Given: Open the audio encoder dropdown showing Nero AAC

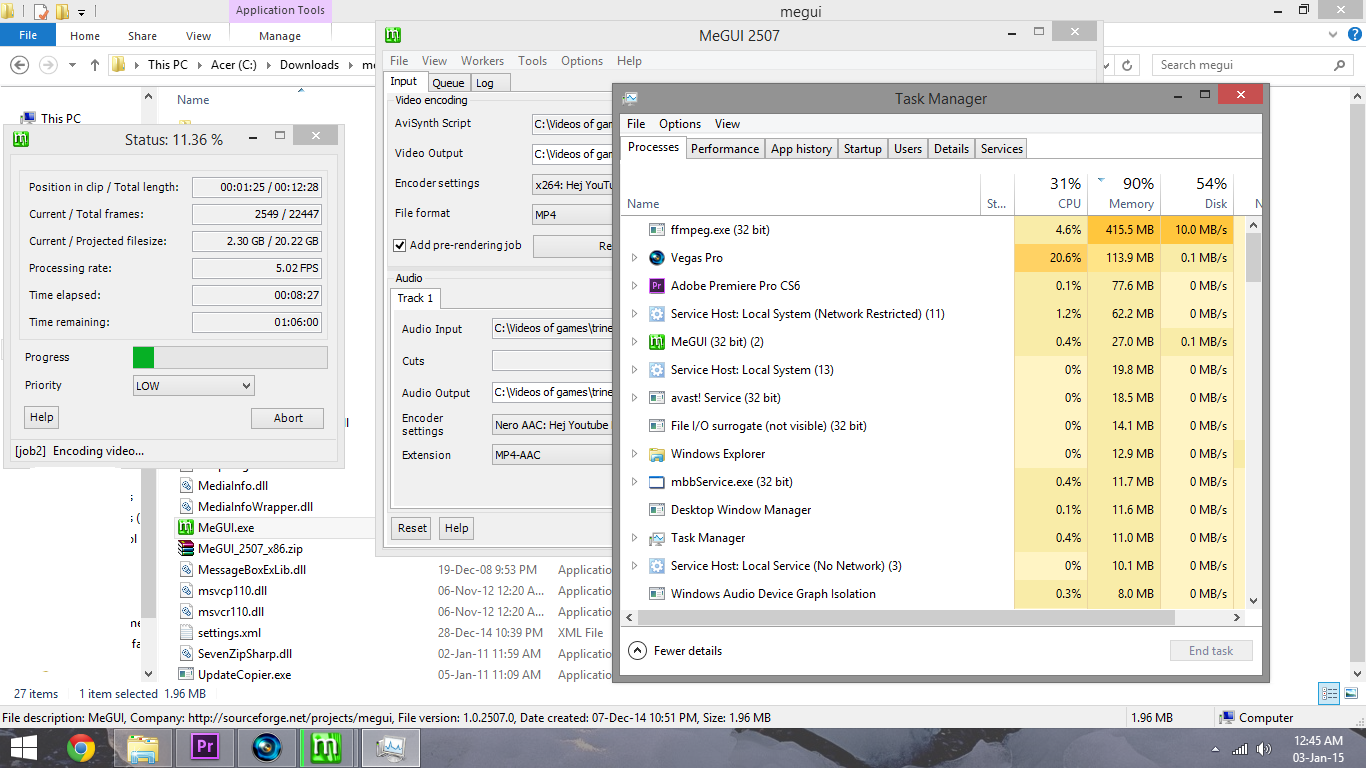Looking at the screenshot, I should [x=553, y=425].
